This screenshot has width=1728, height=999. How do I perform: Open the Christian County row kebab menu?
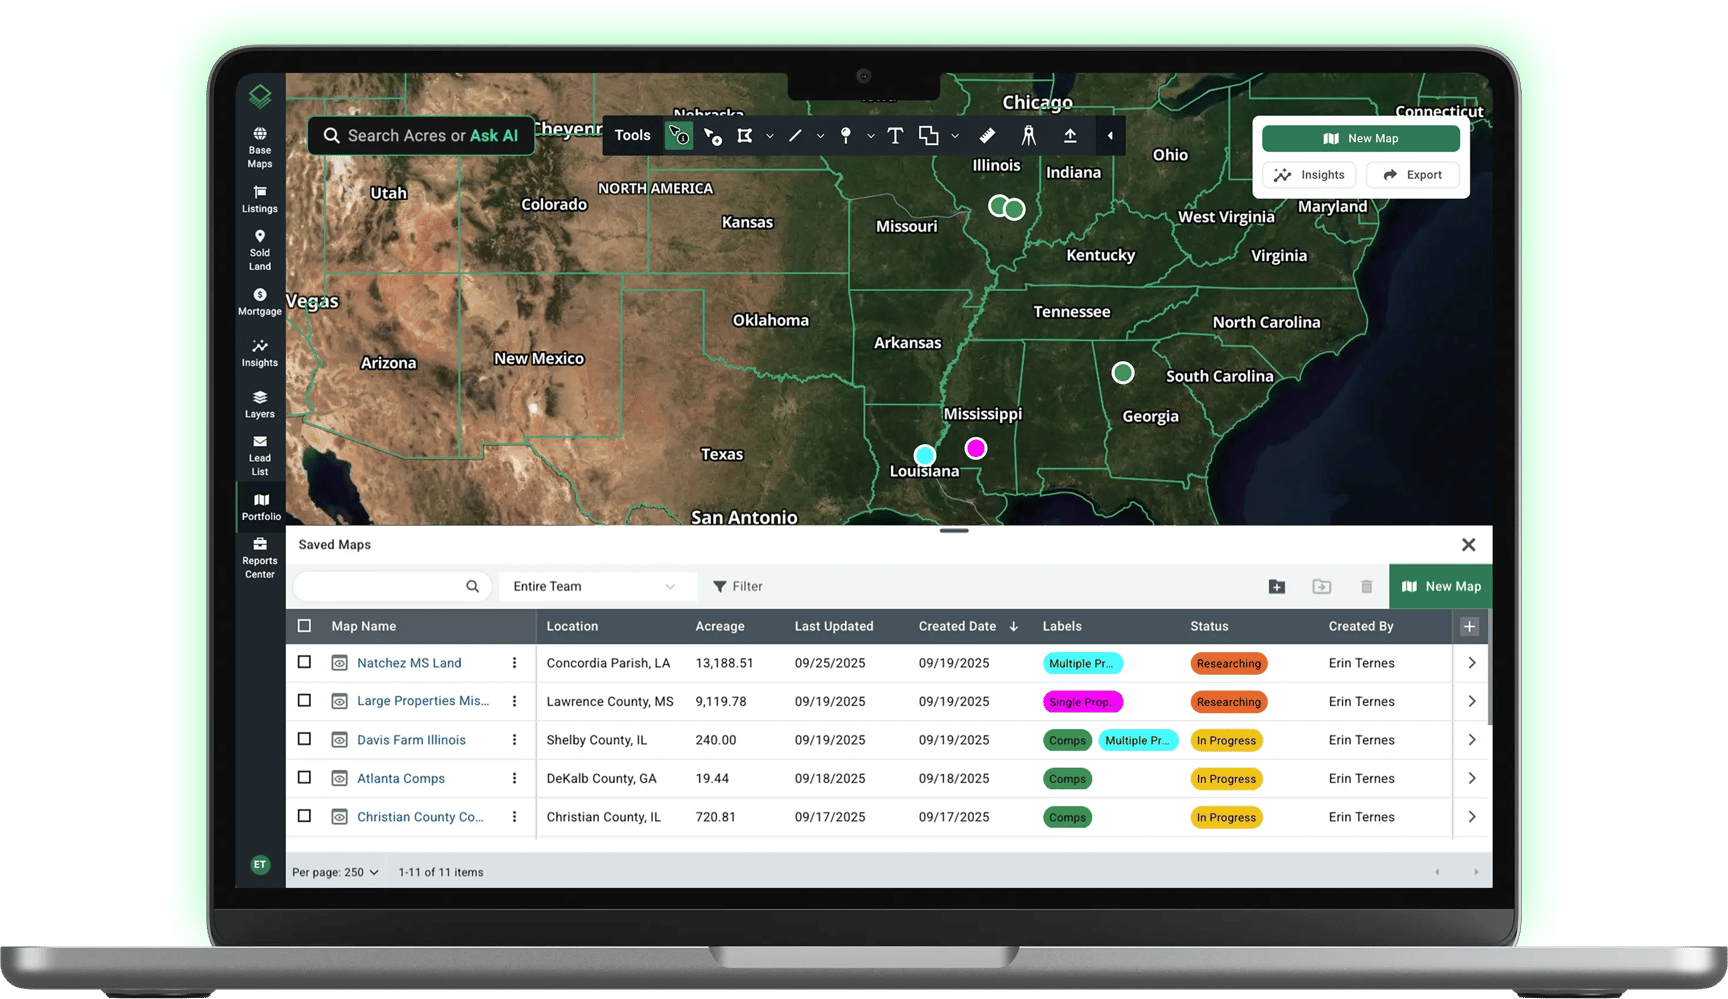(x=515, y=817)
